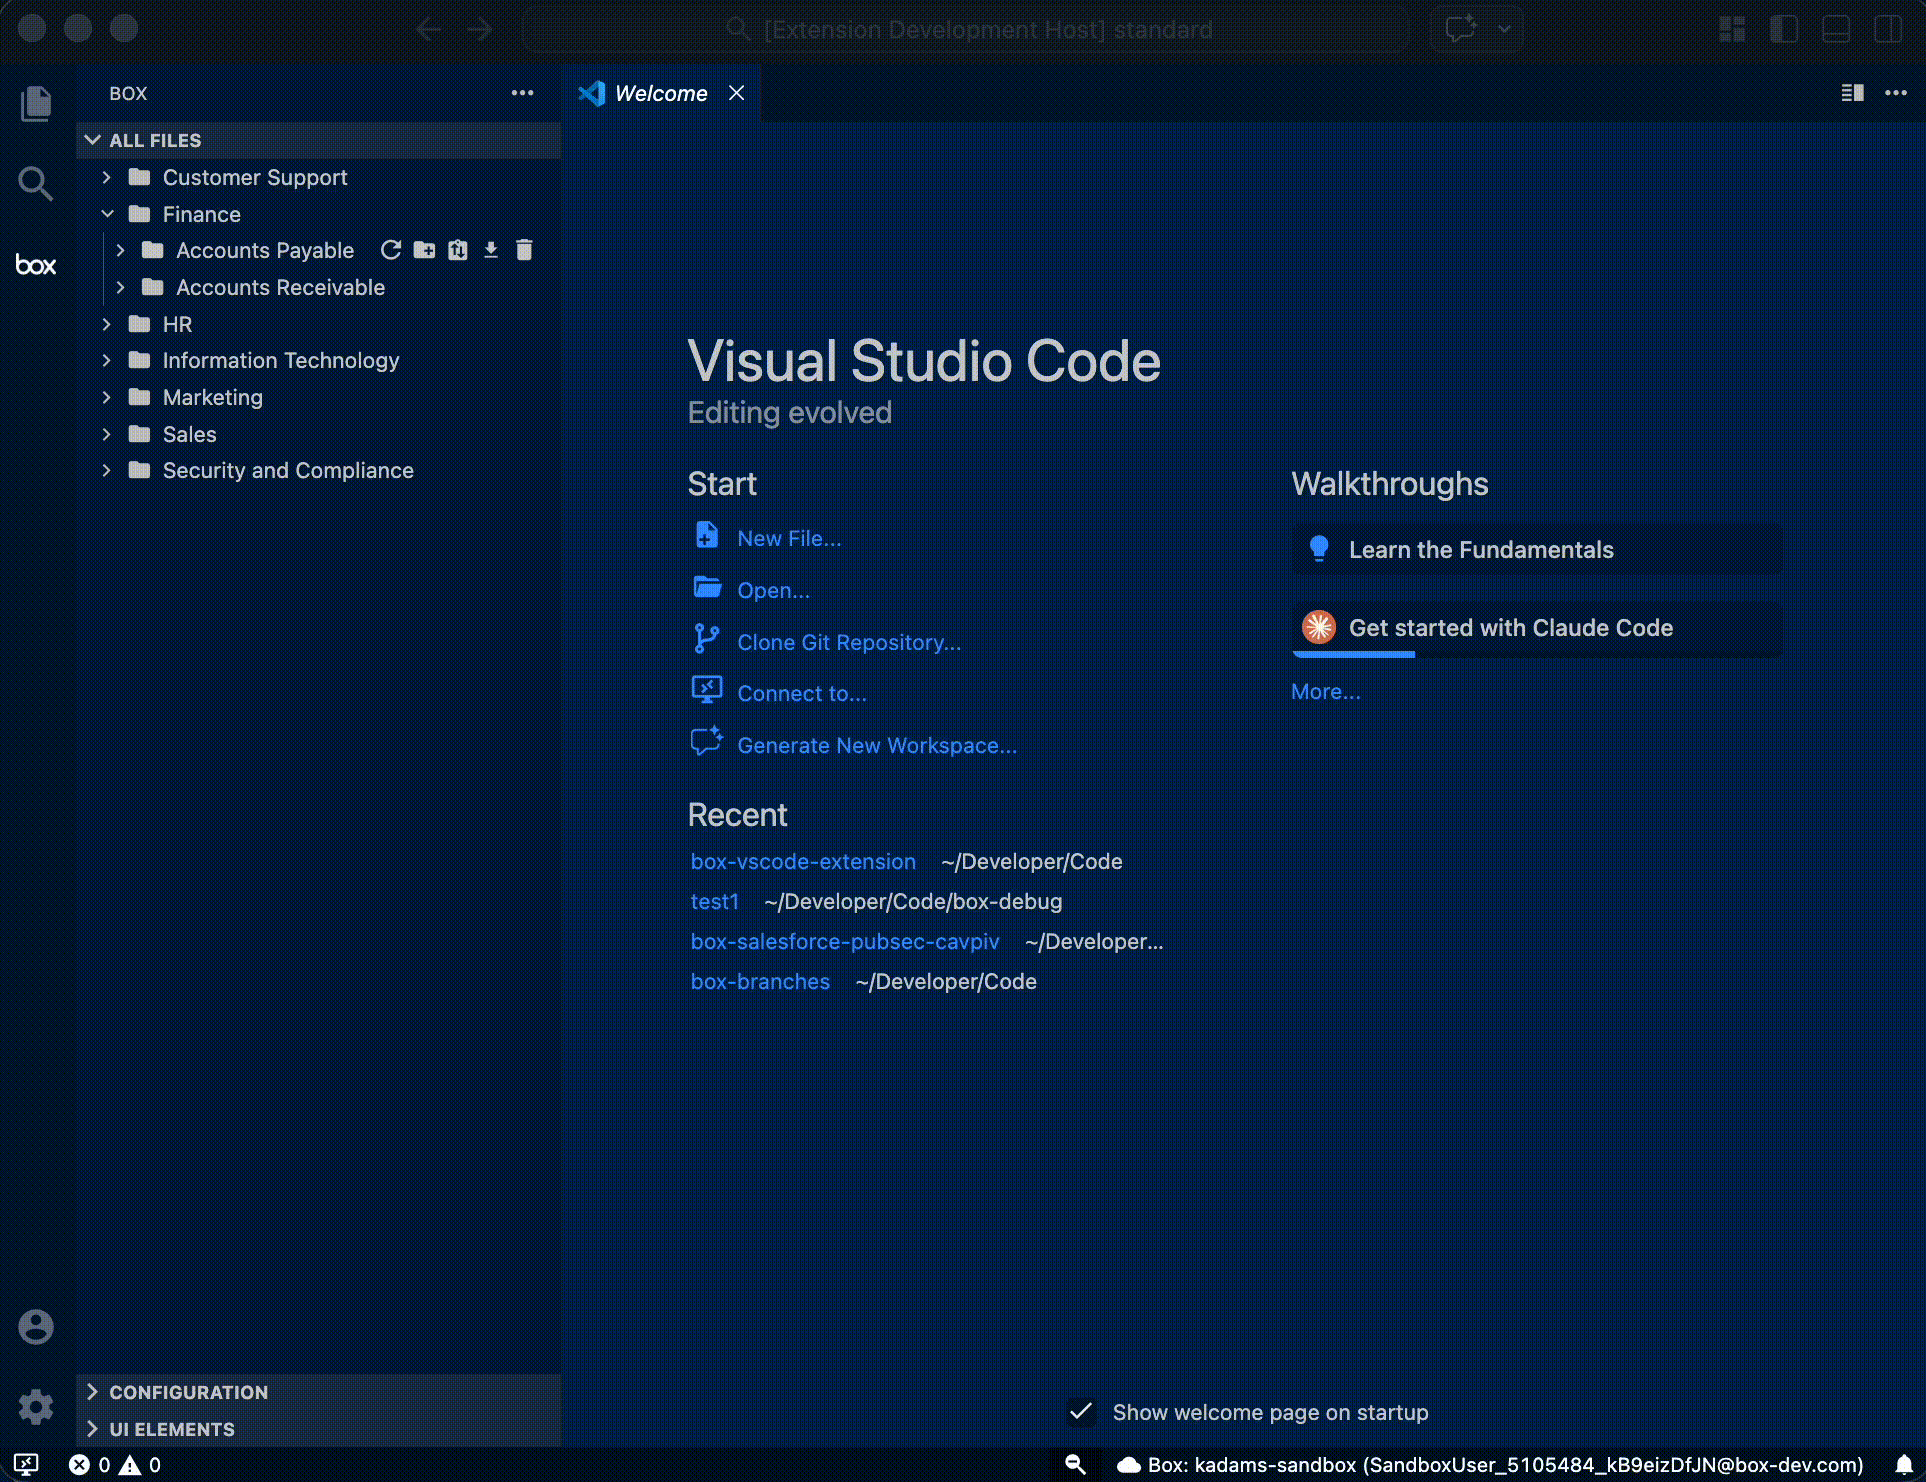
Task: Open the recent box-branches workspace
Action: (760, 981)
